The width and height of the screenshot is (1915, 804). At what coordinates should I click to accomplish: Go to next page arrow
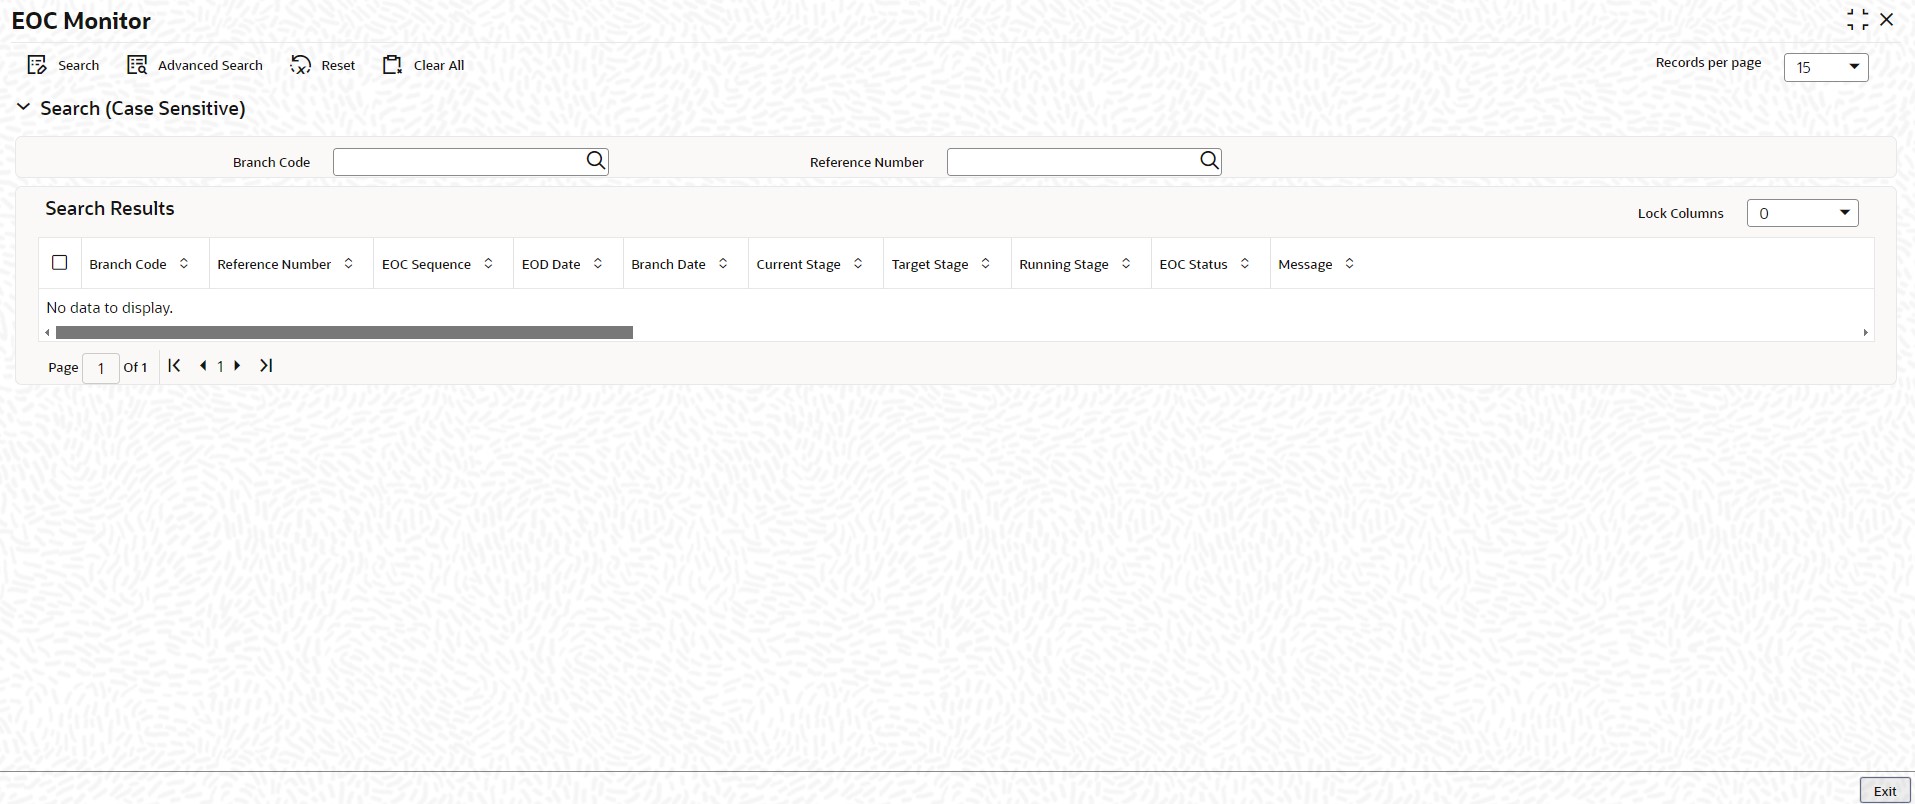coord(237,366)
